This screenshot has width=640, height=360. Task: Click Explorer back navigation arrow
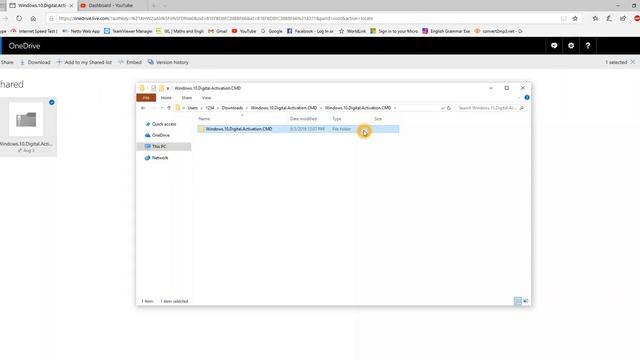coord(143,108)
